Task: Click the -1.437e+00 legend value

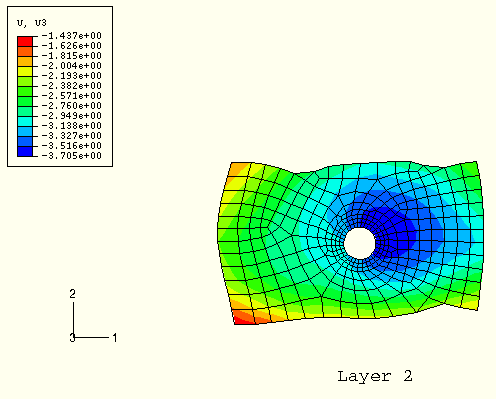Action: (x=71, y=36)
